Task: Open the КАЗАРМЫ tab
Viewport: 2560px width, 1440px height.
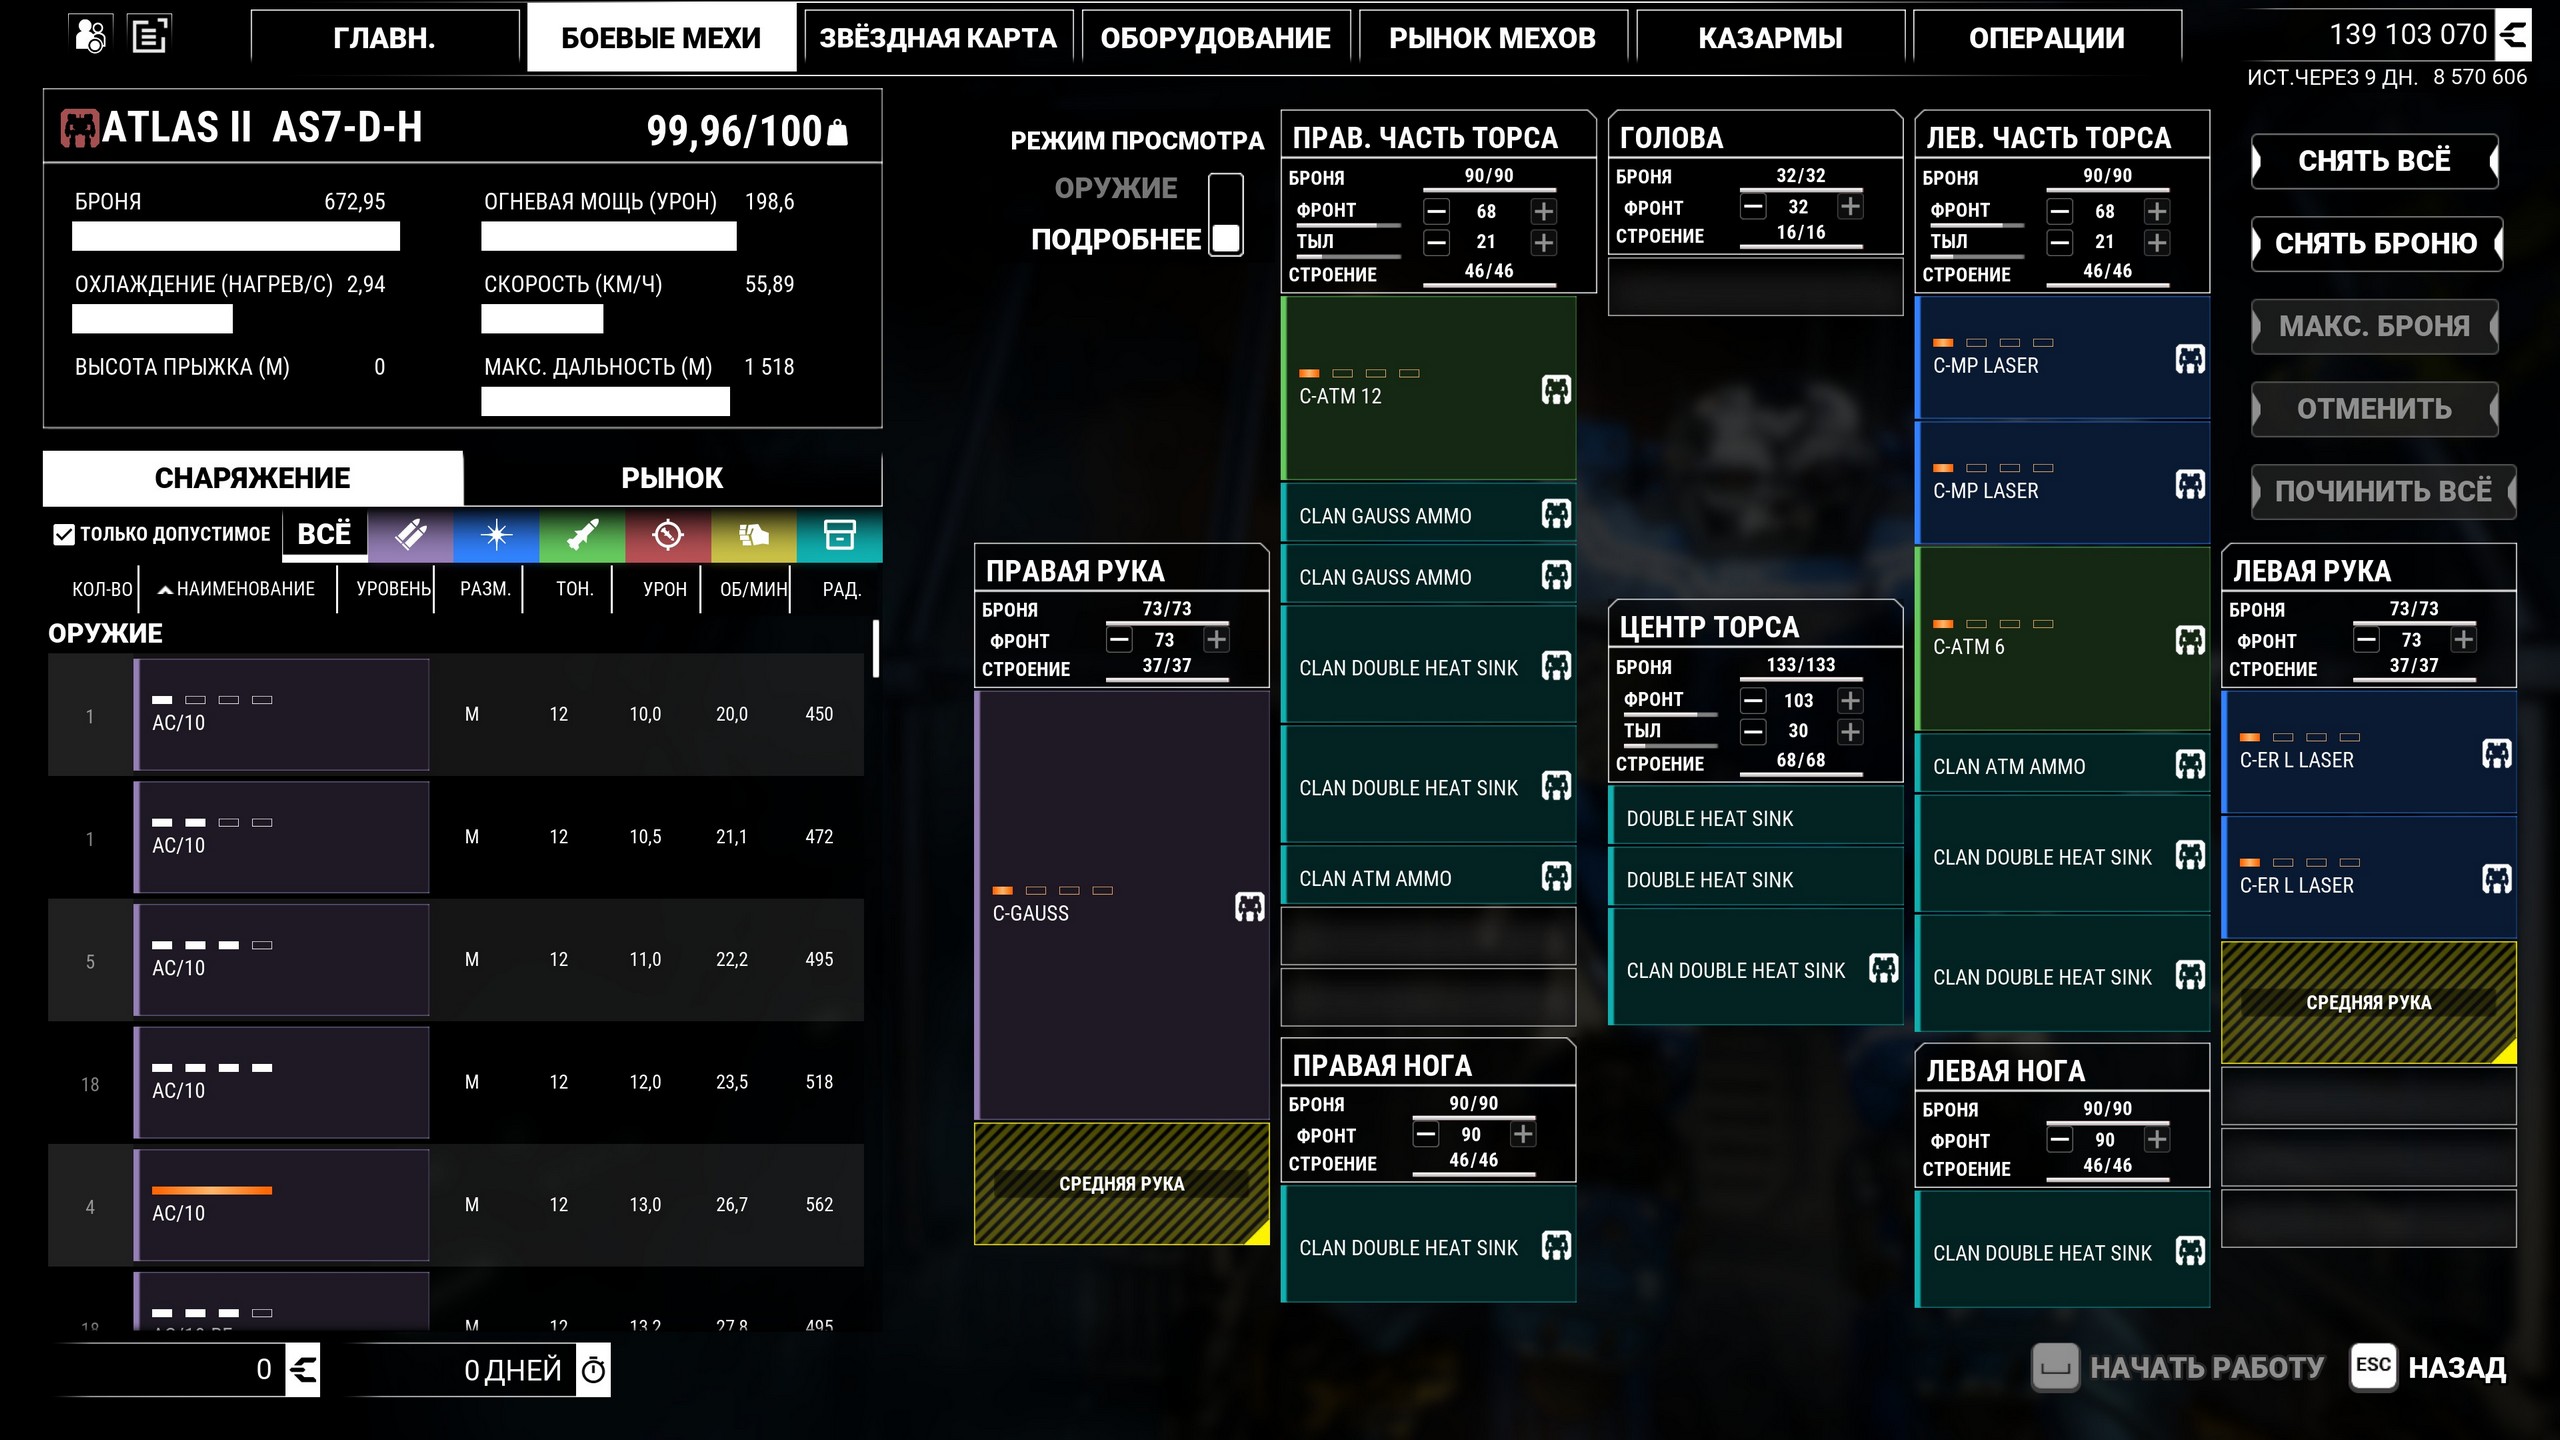Action: pyautogui.click(x=1770, y=38)
